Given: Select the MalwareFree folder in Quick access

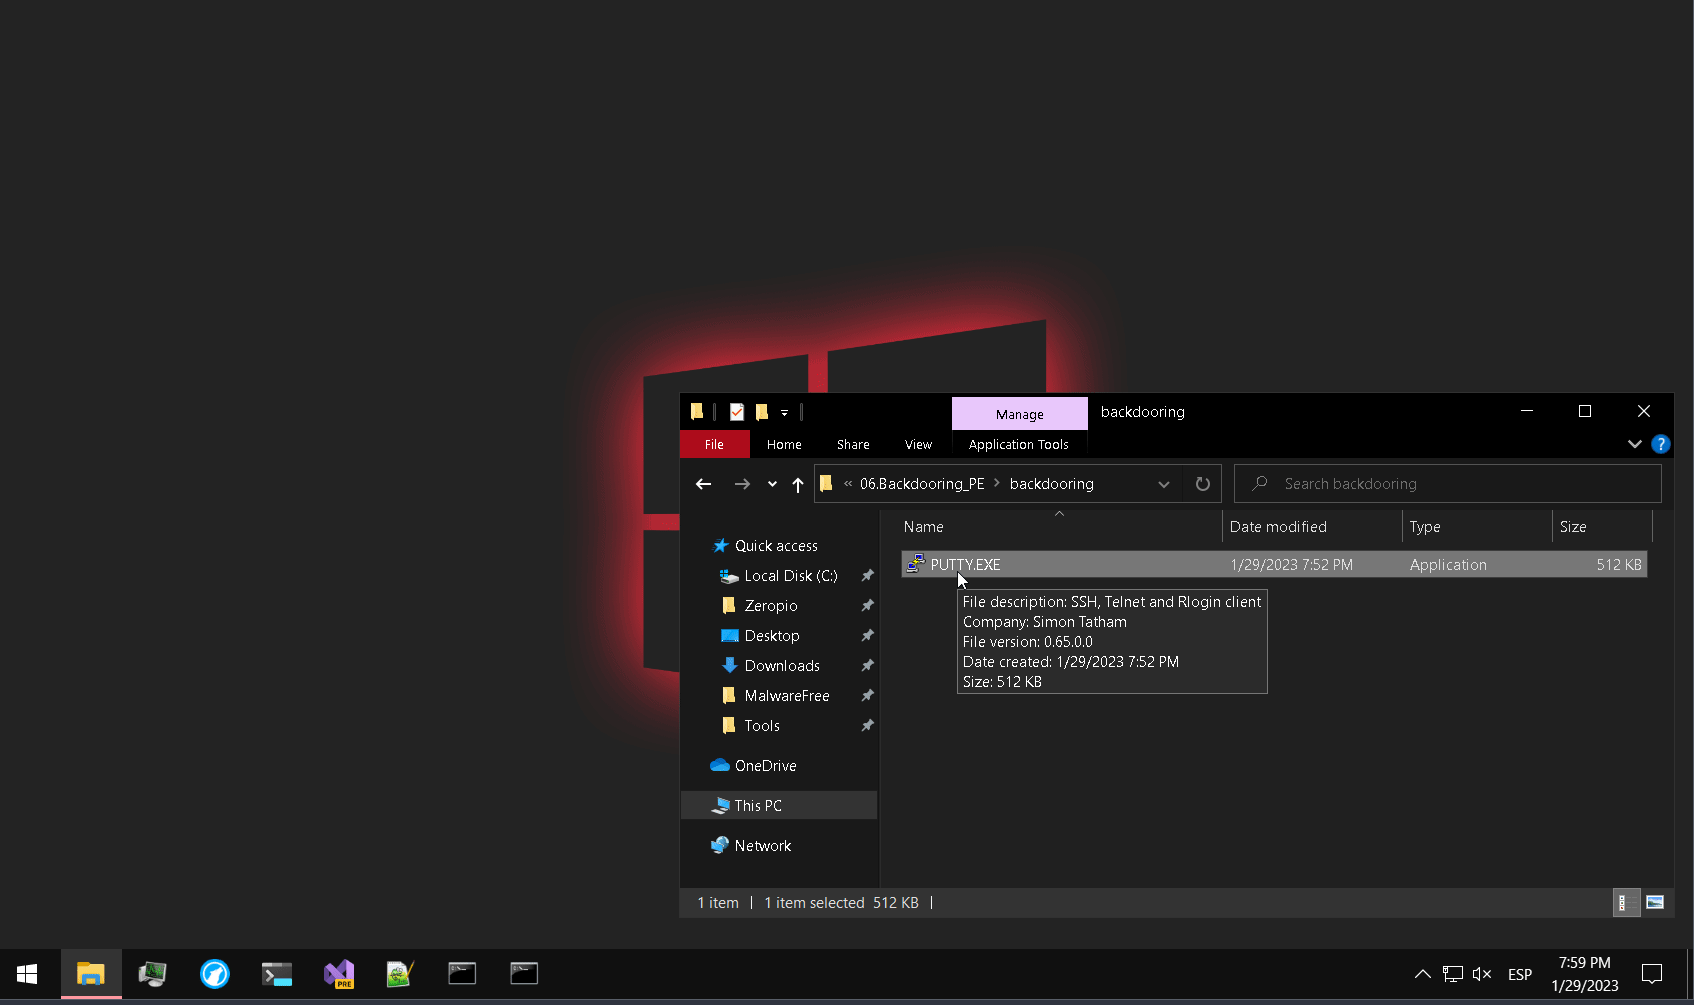Looking at the screenshot, I should click(x=786, y=696).
